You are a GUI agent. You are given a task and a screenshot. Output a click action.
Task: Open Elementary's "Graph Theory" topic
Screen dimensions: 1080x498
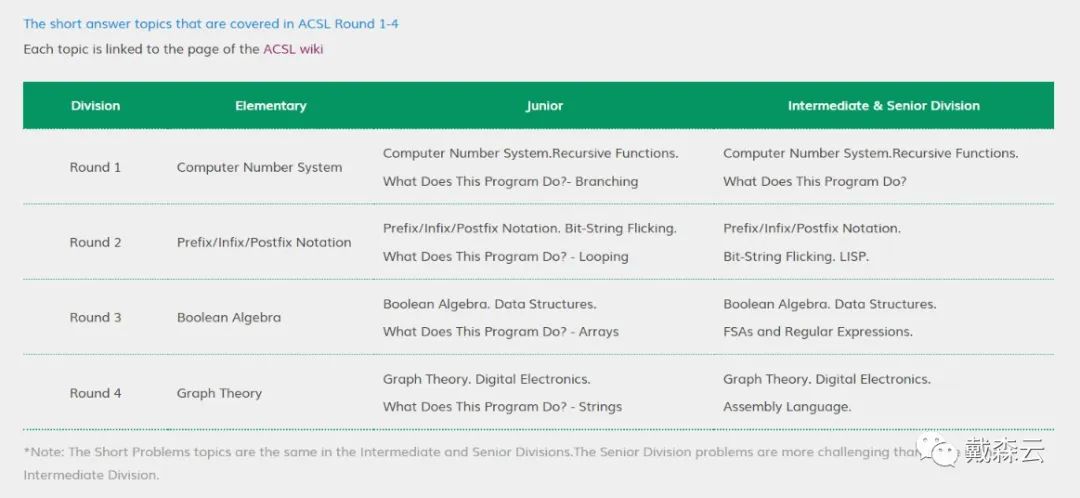pos(219,394)
